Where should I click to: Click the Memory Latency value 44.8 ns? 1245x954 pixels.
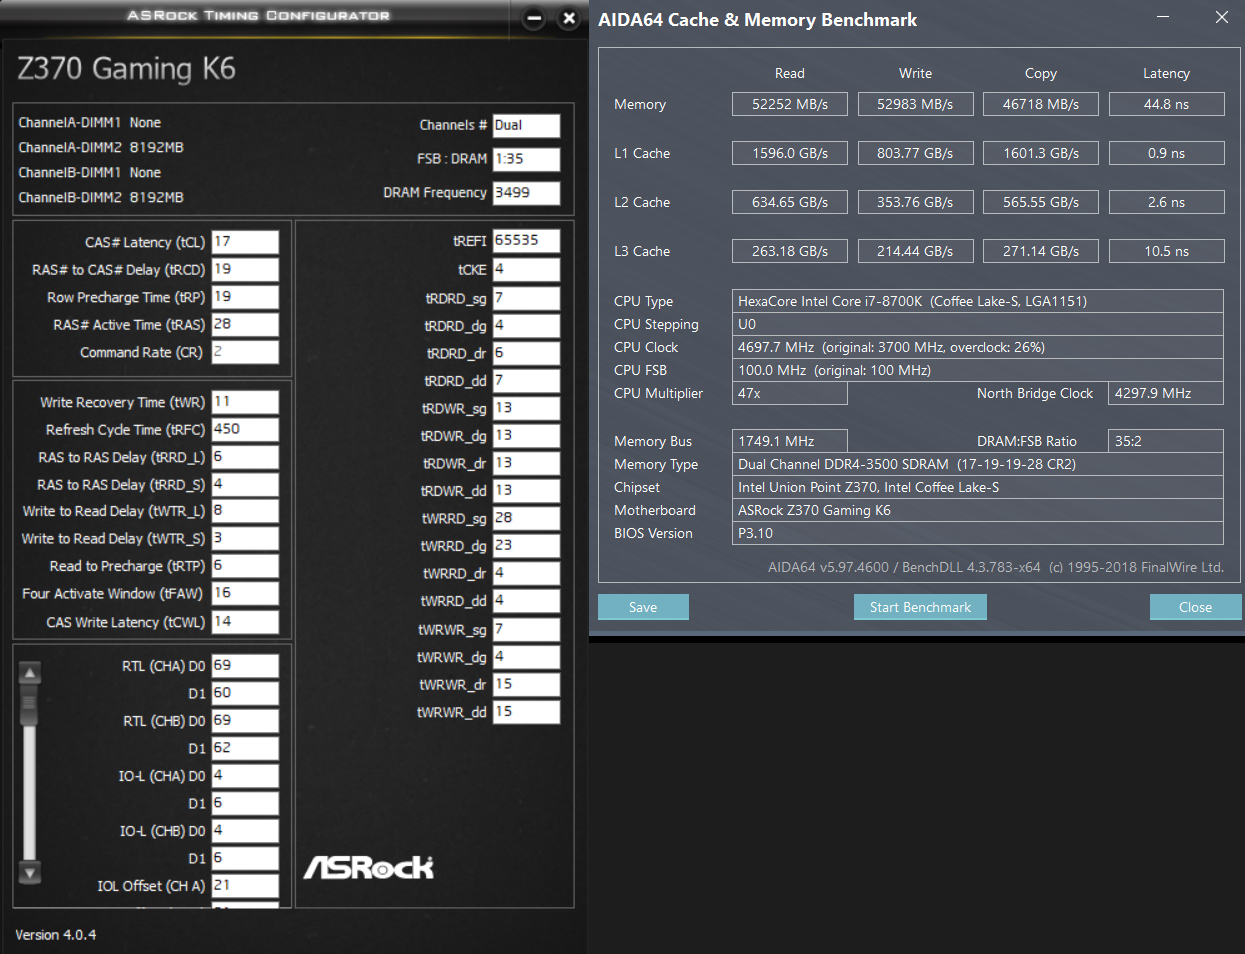pos(1167,104)
